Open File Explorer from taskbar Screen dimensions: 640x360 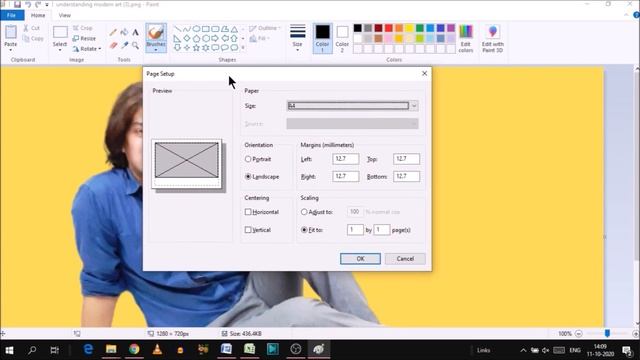[111, 349]
